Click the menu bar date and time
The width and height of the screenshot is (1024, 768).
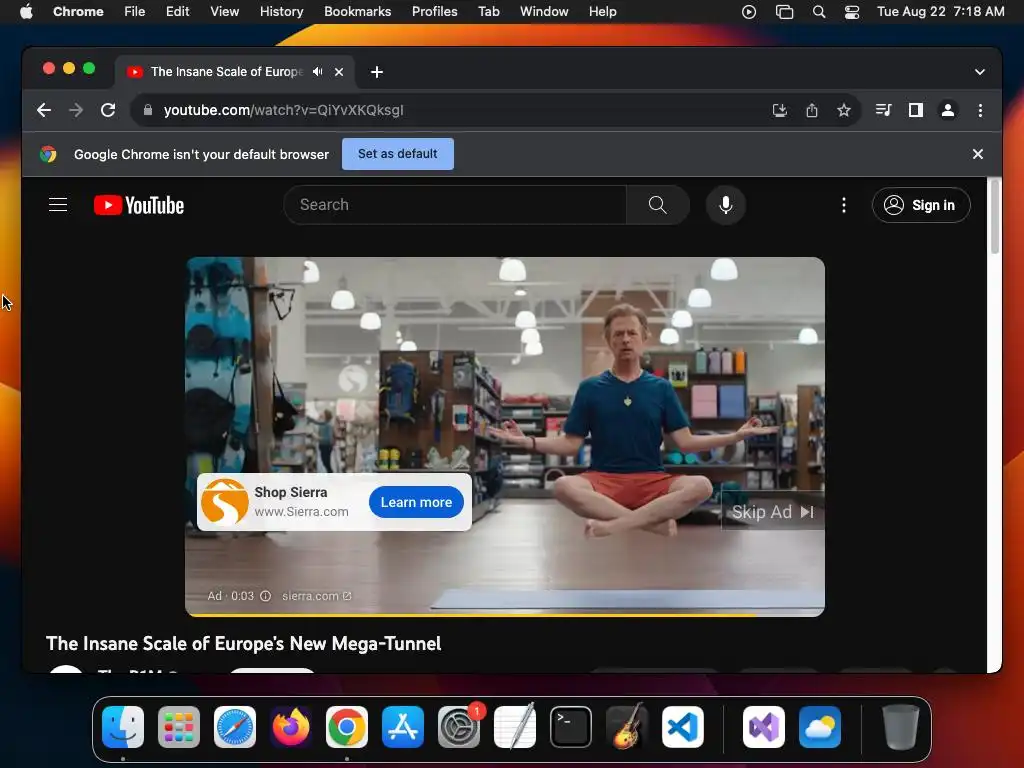click(x=940, y=12)
